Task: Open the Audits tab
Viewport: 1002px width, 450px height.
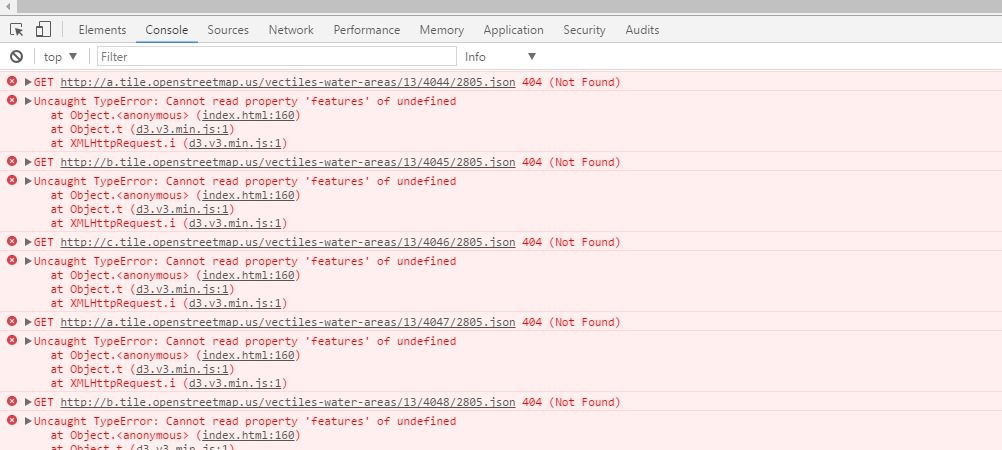Action: pos(642,30)
